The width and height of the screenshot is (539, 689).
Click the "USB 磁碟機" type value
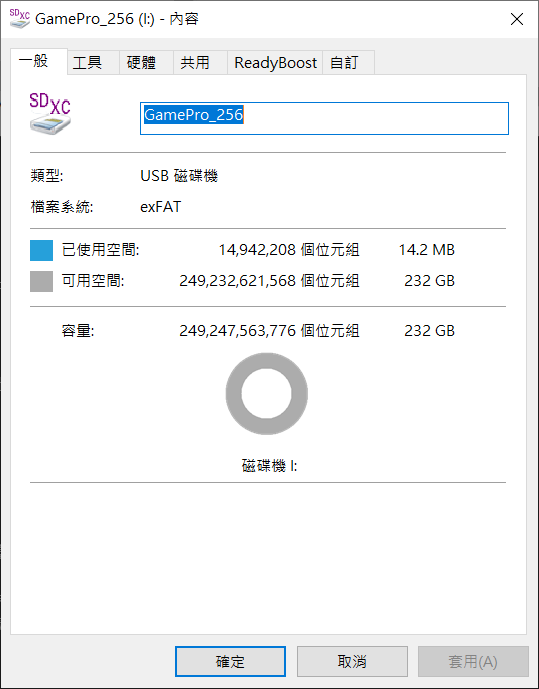179,176
